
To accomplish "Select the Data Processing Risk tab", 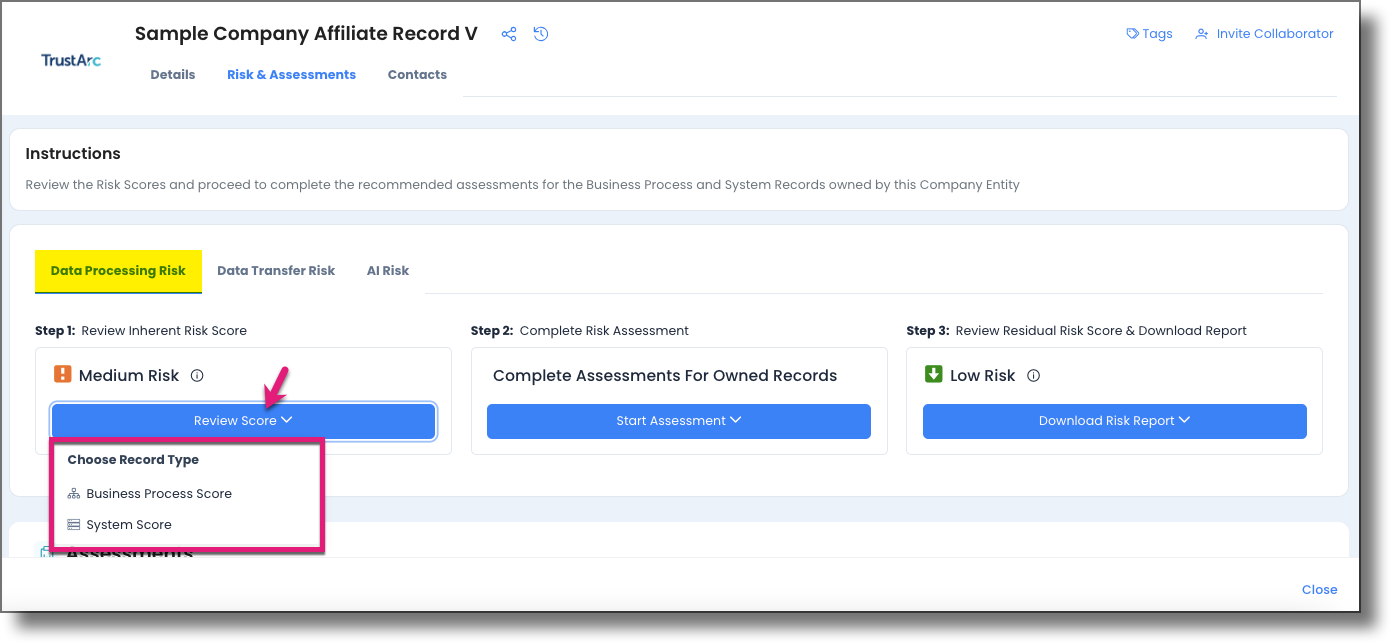I will coord(118,271).
